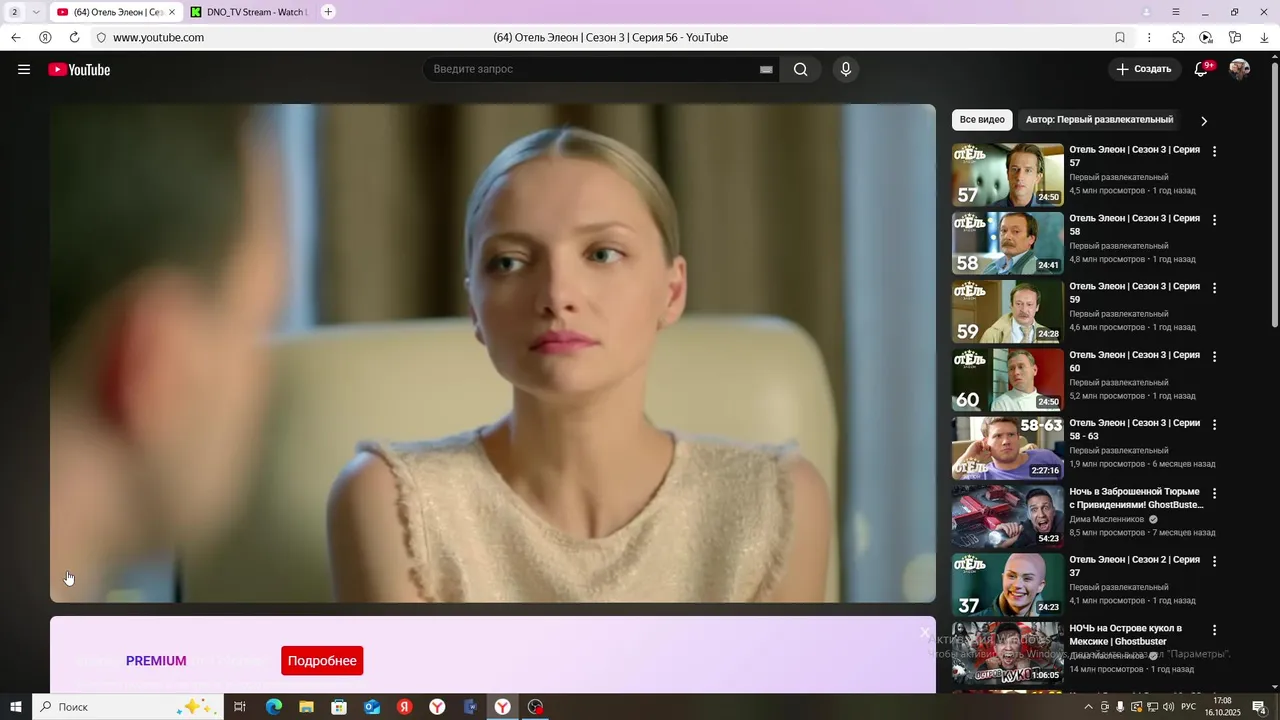Open browser downloads arrow icon

[1265, 37]
